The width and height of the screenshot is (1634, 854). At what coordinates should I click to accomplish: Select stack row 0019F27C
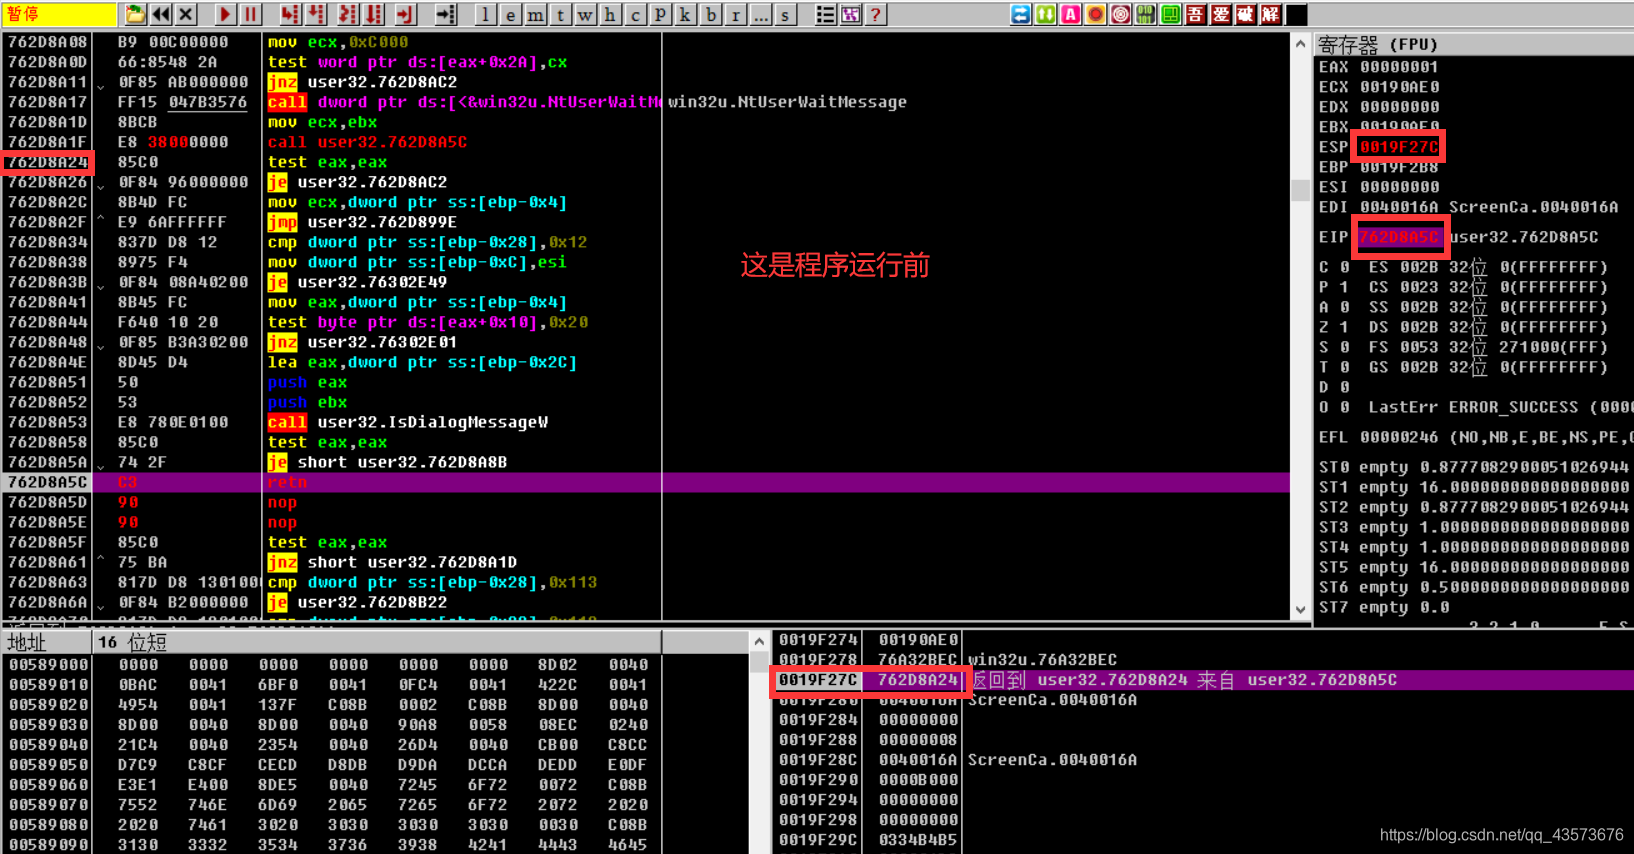click(x=1203, y=680)
